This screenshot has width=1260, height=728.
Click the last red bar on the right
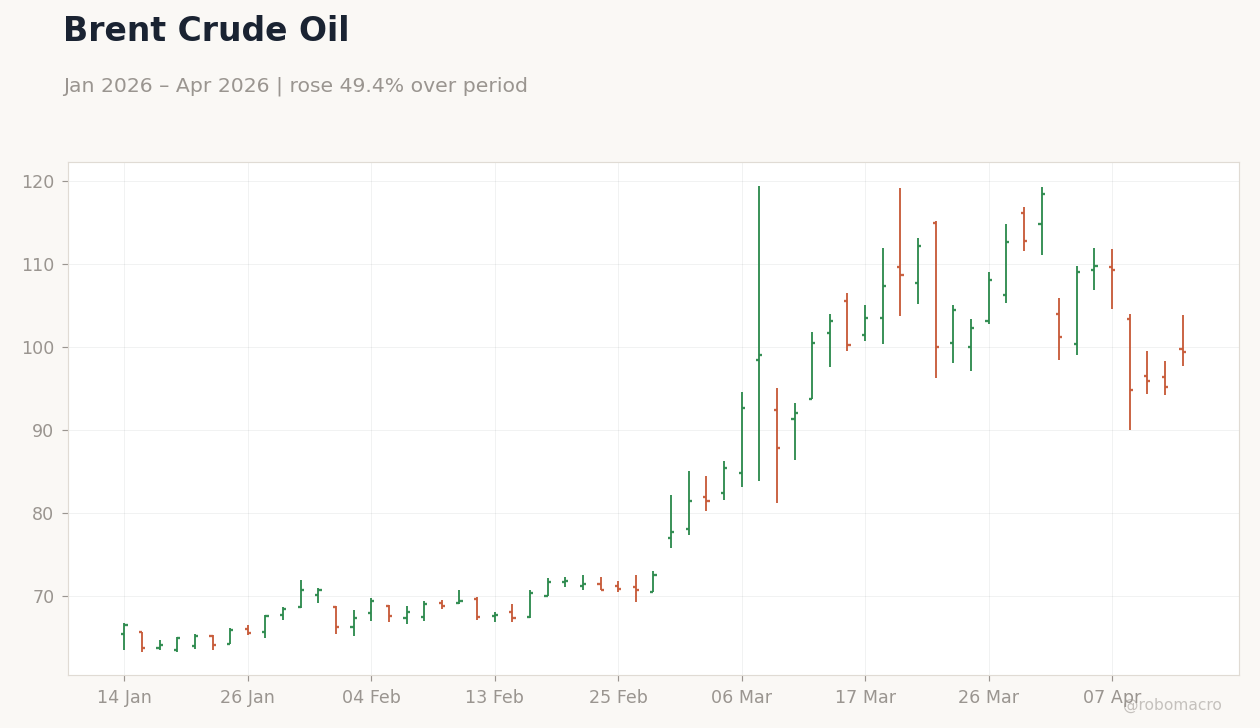click(x=1182, y=341)
